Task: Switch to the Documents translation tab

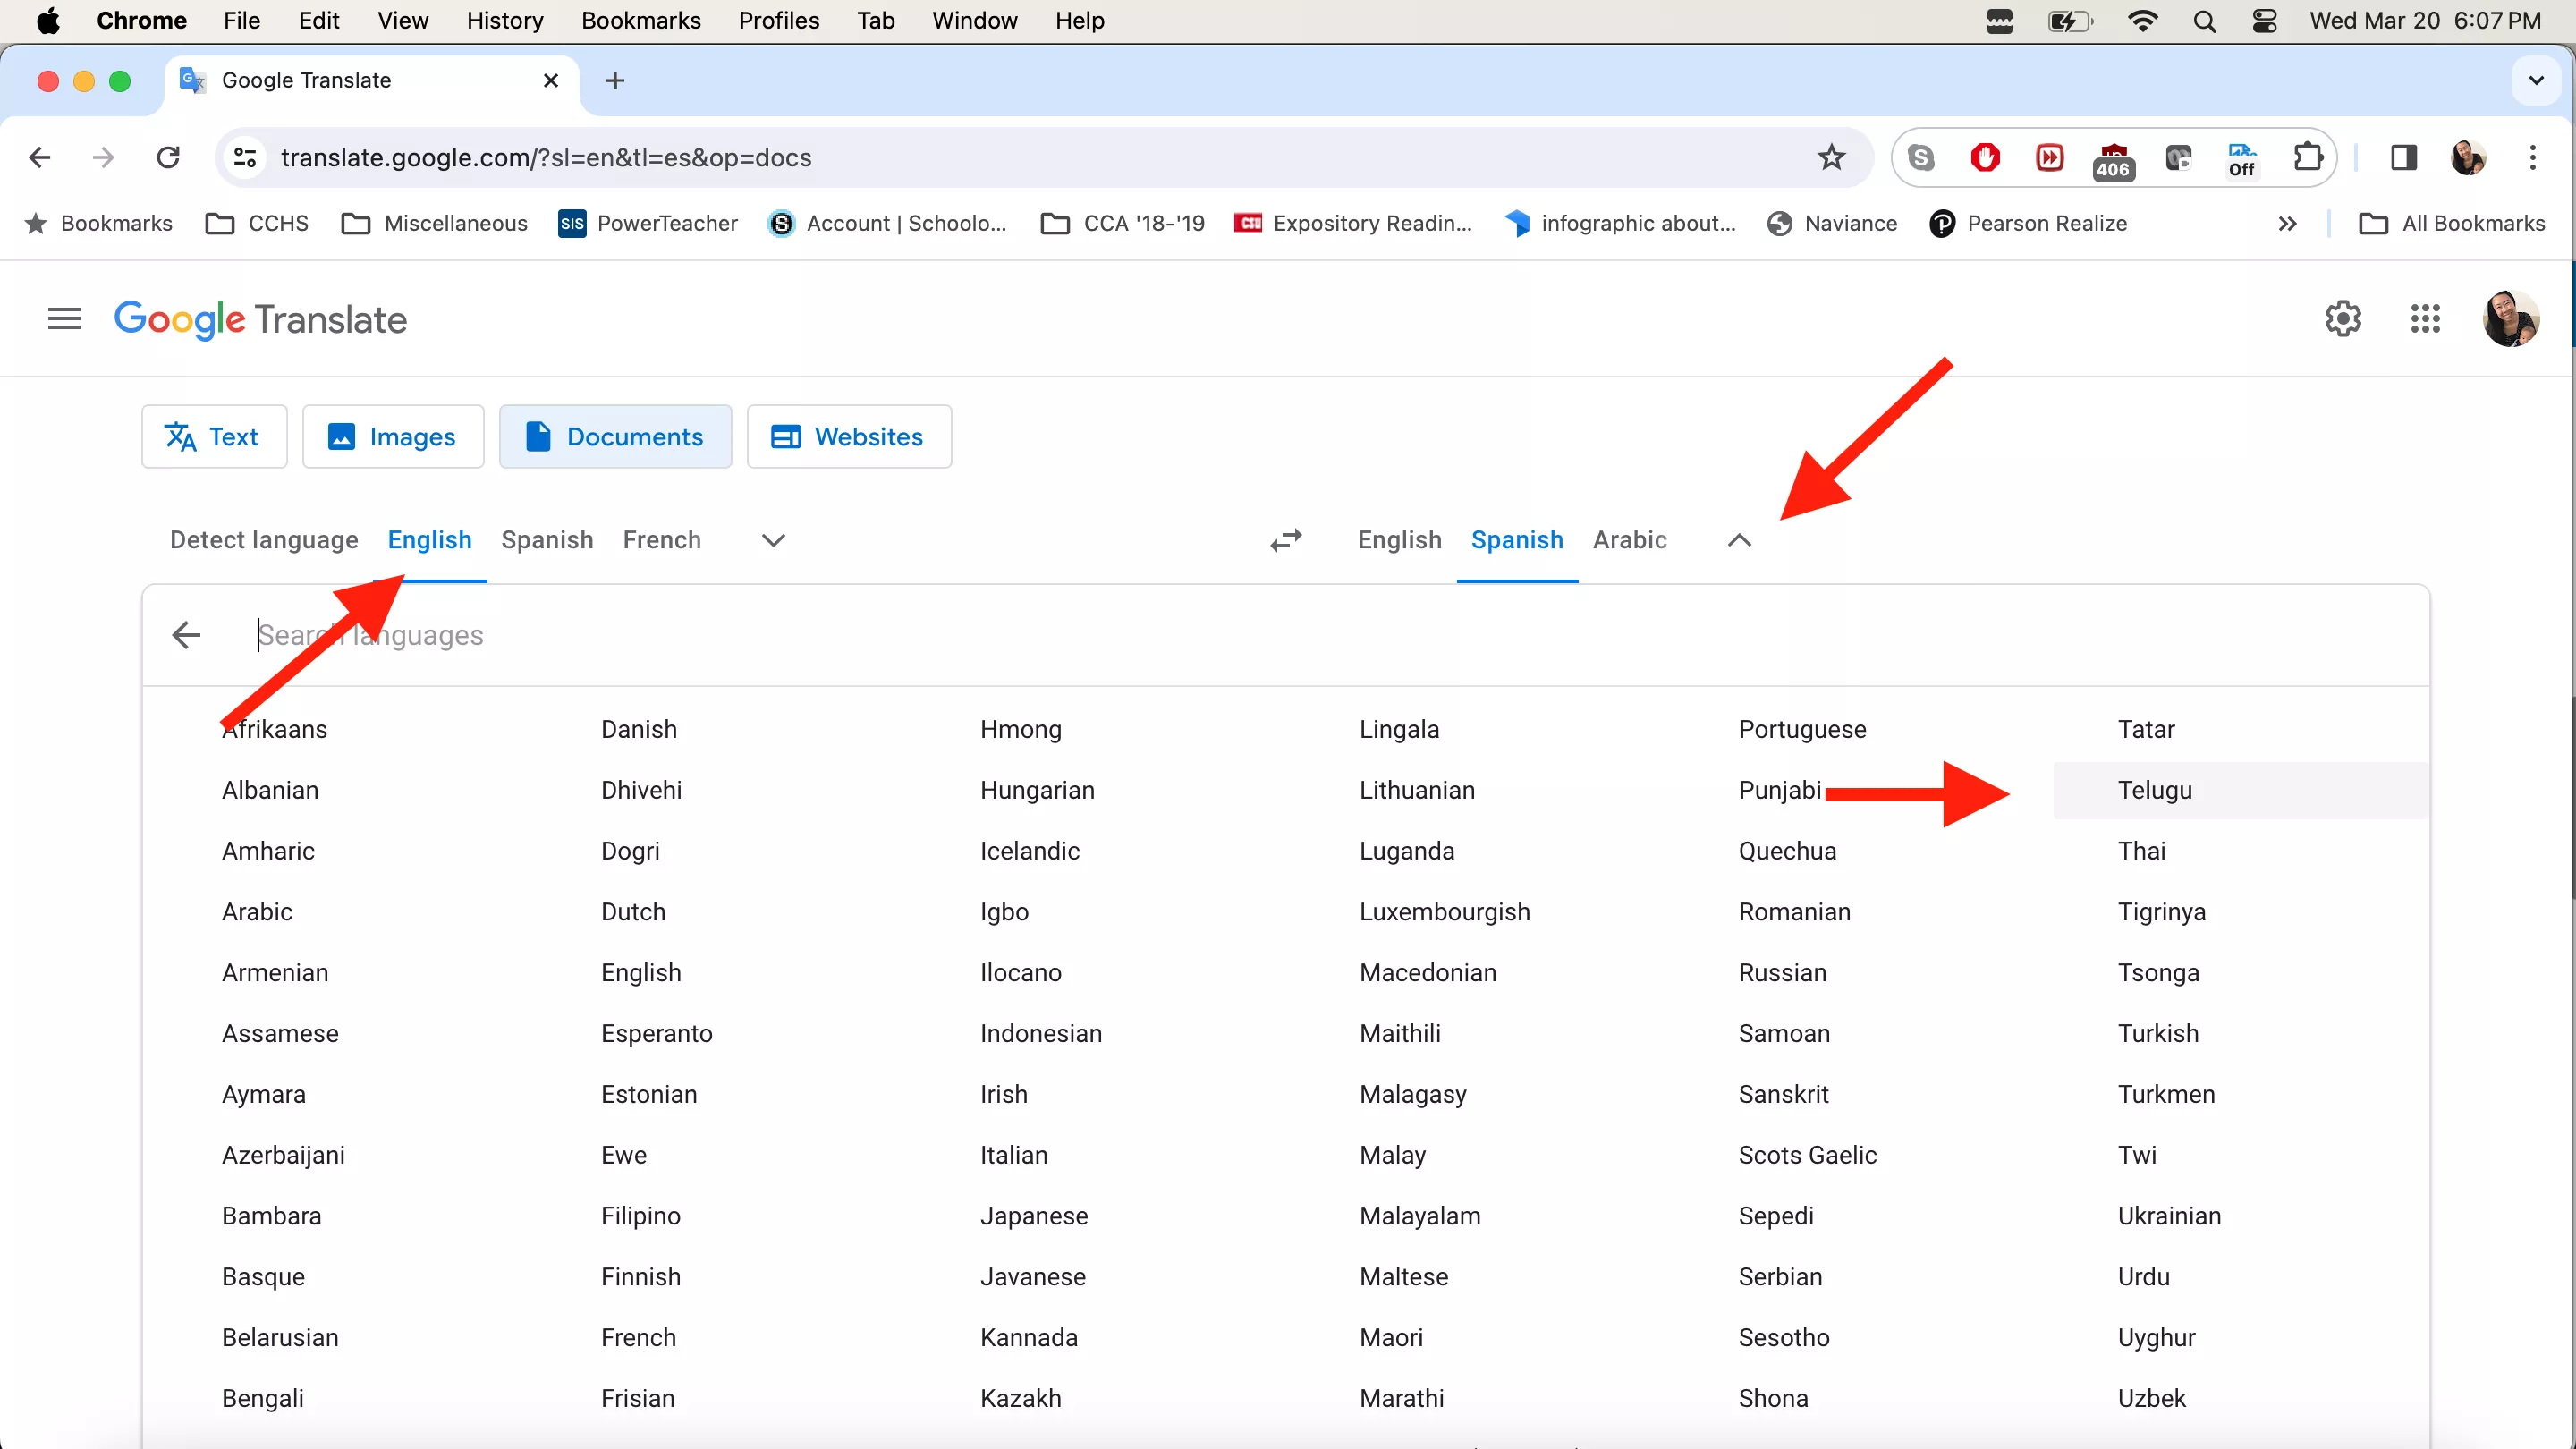Action: pos(615,436)
